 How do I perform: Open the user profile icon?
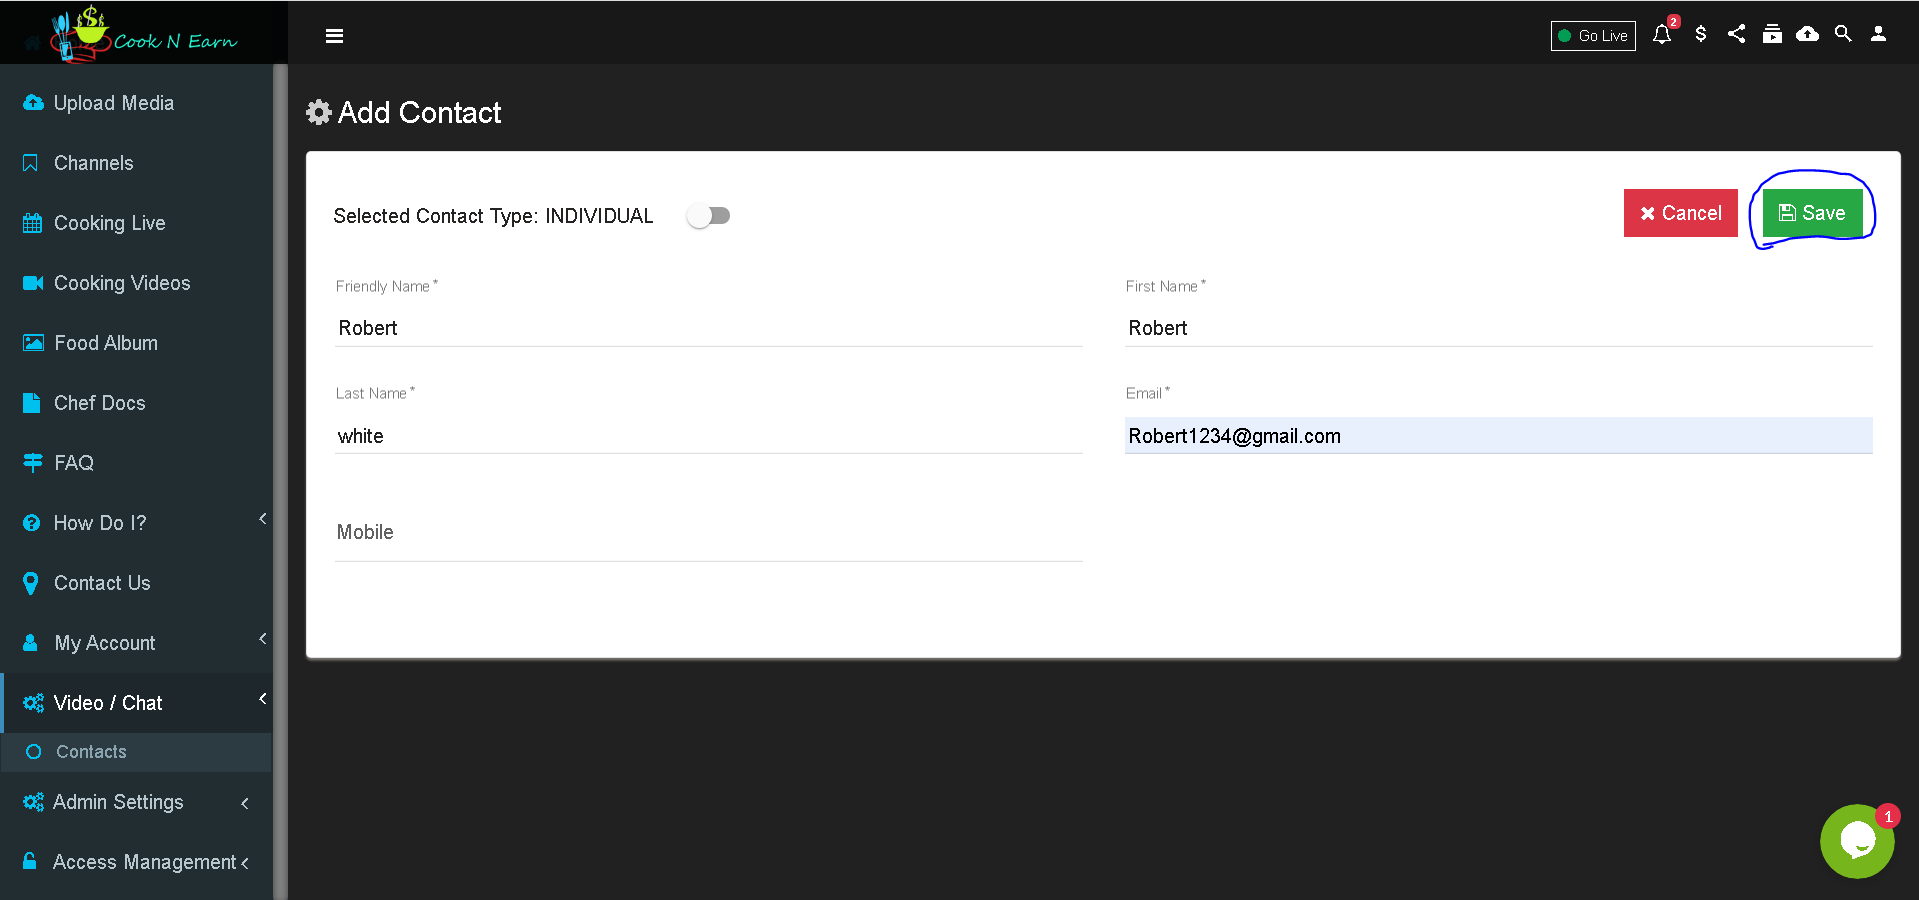(x=1879, y=34)
